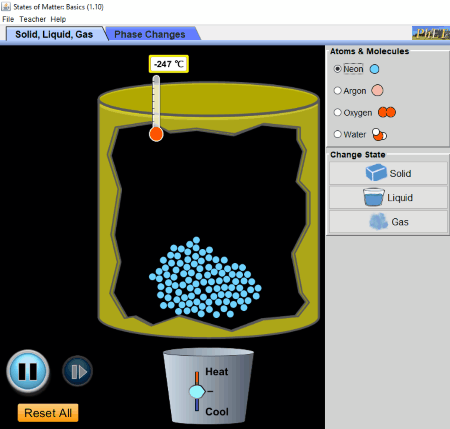Open the Teacher menu
The image size is (450, 429).
[x=32, y=19]
